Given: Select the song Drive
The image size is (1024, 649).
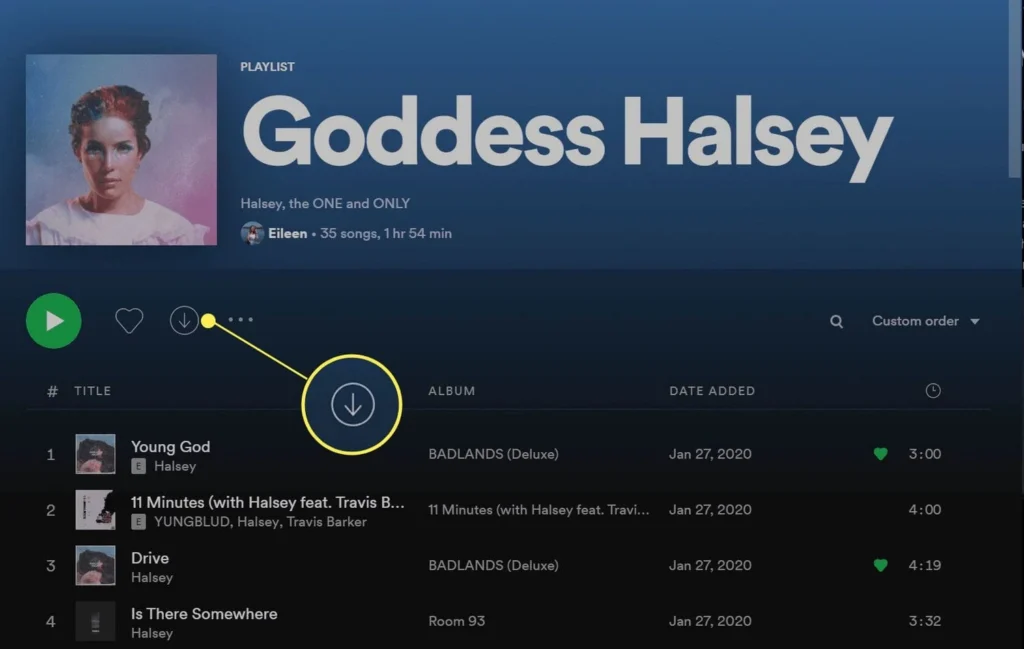Looking at the screenshot, I should pos(150,558).
